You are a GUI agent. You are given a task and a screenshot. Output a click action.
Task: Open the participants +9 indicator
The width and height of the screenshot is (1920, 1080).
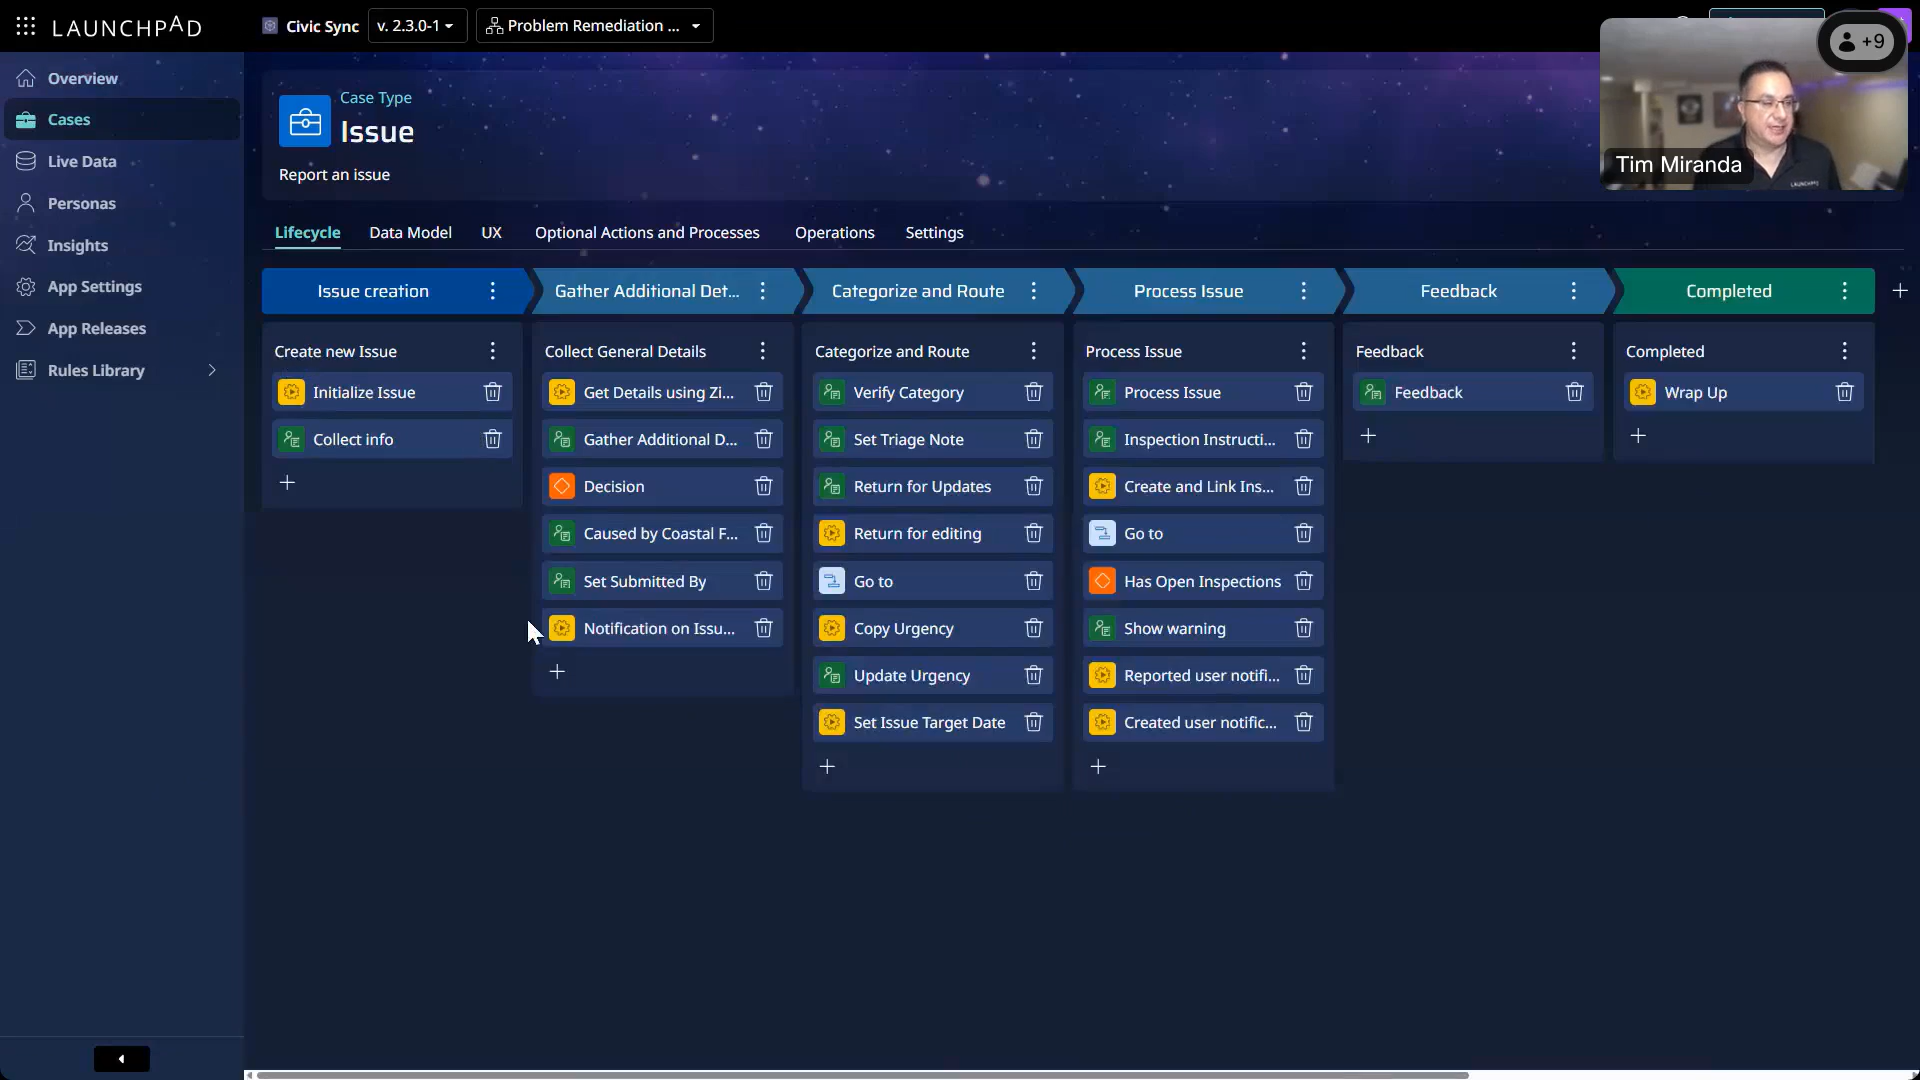click(x=1862, y=42)
